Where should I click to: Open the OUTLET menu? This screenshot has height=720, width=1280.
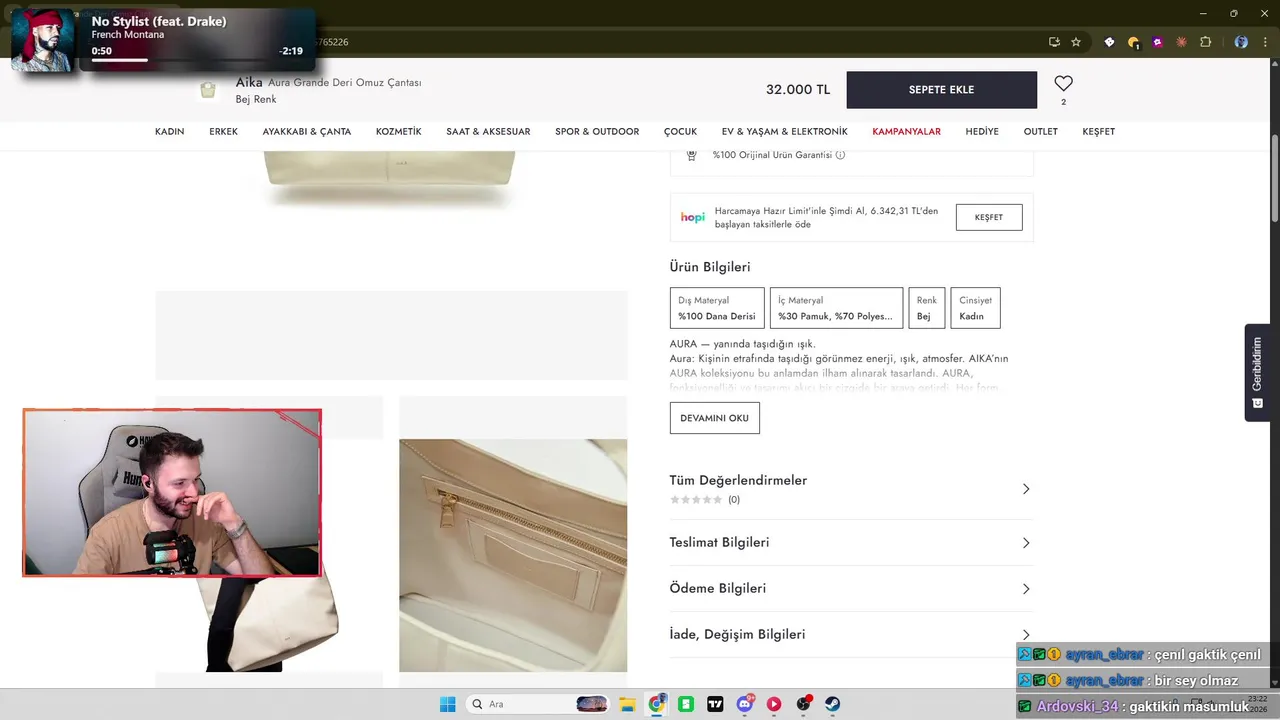[1040, 132]
